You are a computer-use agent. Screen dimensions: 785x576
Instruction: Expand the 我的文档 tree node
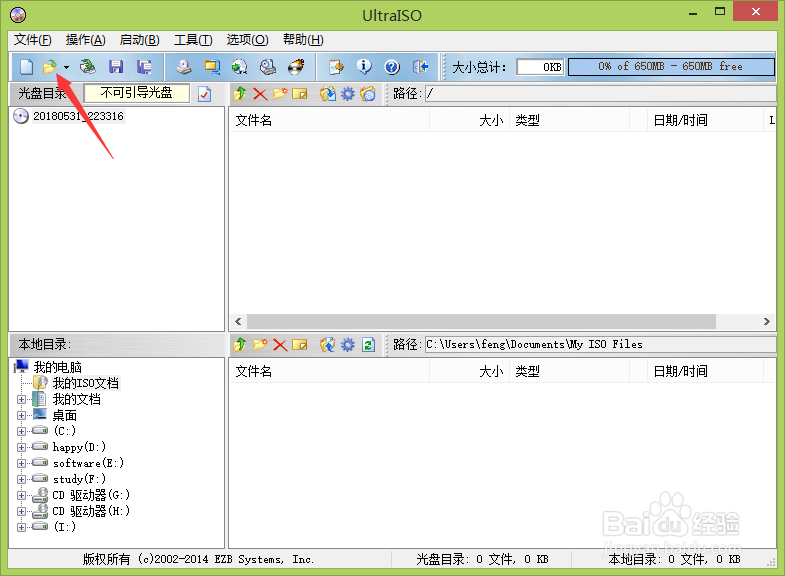click(22, 399)
